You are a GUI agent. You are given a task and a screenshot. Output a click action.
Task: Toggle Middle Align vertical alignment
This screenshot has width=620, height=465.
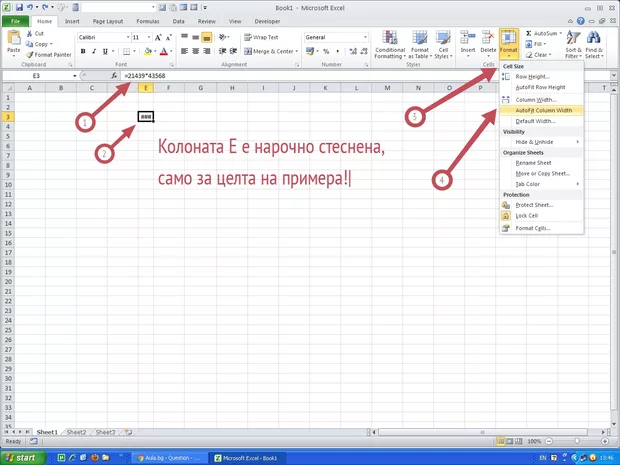195,37
